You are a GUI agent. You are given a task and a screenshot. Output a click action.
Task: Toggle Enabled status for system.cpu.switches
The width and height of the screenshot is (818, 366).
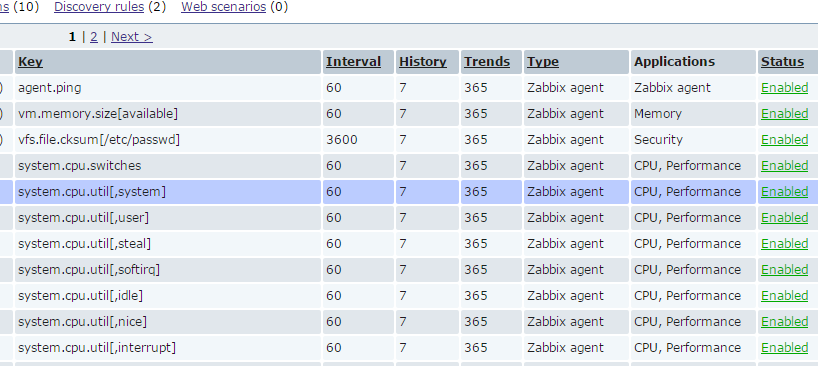click(x=784, y=166)
